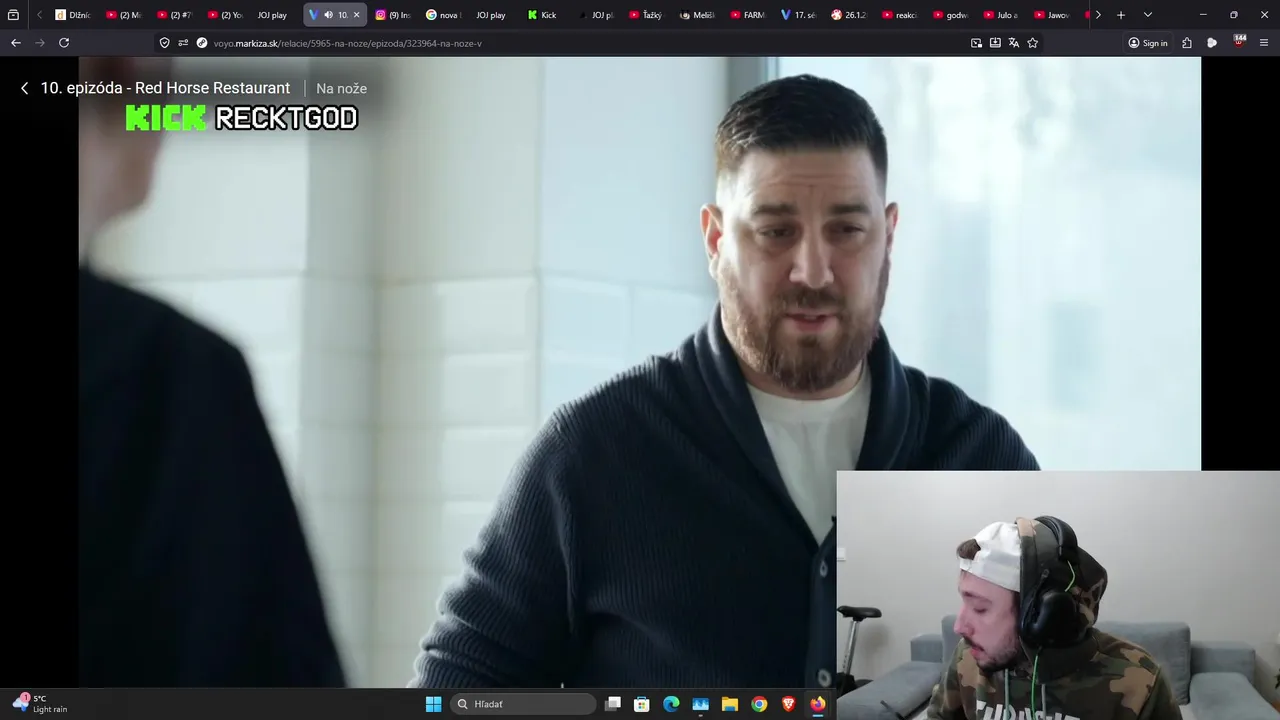1280x720 pixels.
Task: Show site information for voyo.markiza.sk
Action: (x=202, y=43)
